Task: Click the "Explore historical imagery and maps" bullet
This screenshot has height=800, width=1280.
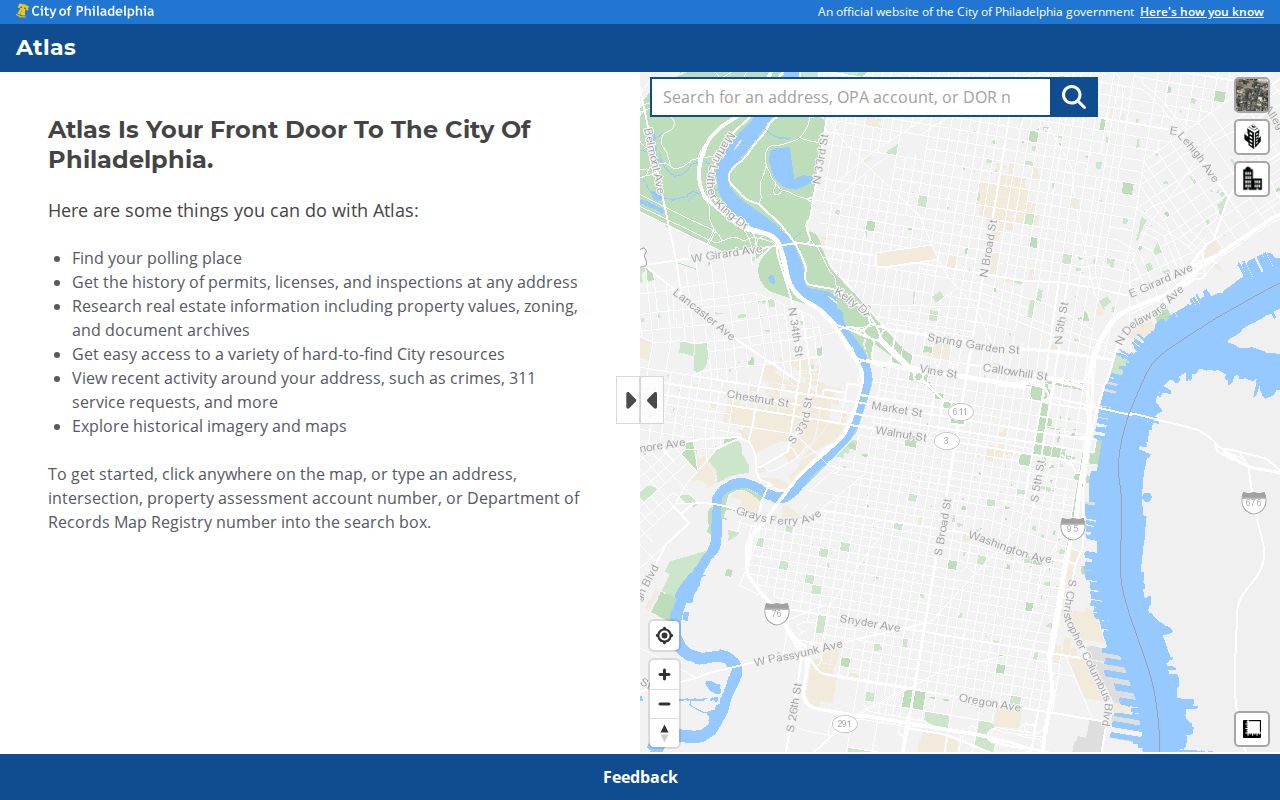Action: tap(209, 426)
